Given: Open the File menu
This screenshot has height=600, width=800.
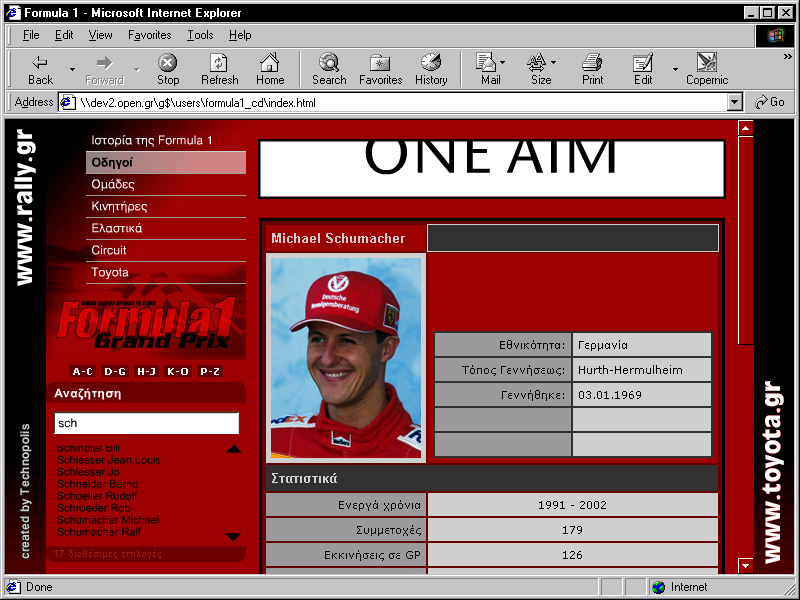Looking at the screenshot, I should pyautogui.click(x=31, y=35).
